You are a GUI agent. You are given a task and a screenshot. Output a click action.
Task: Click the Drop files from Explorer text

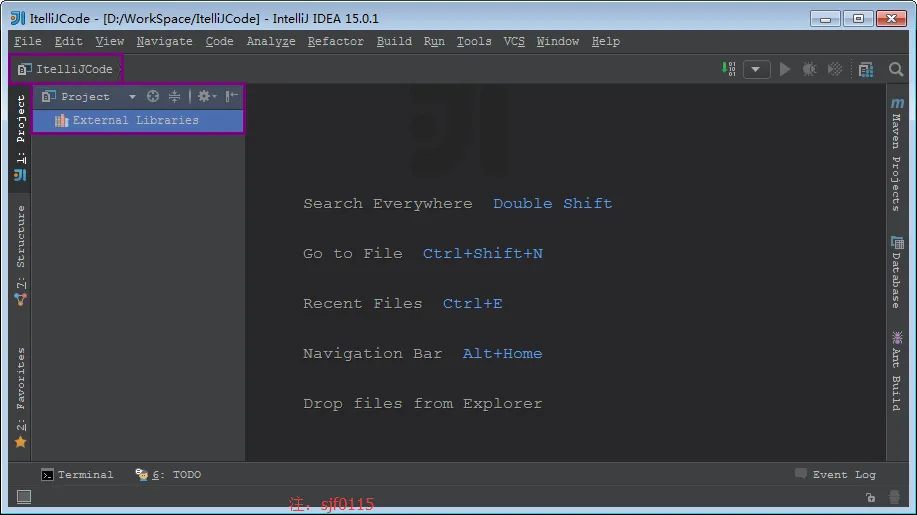pyautogui.click(x=423, y=404)
